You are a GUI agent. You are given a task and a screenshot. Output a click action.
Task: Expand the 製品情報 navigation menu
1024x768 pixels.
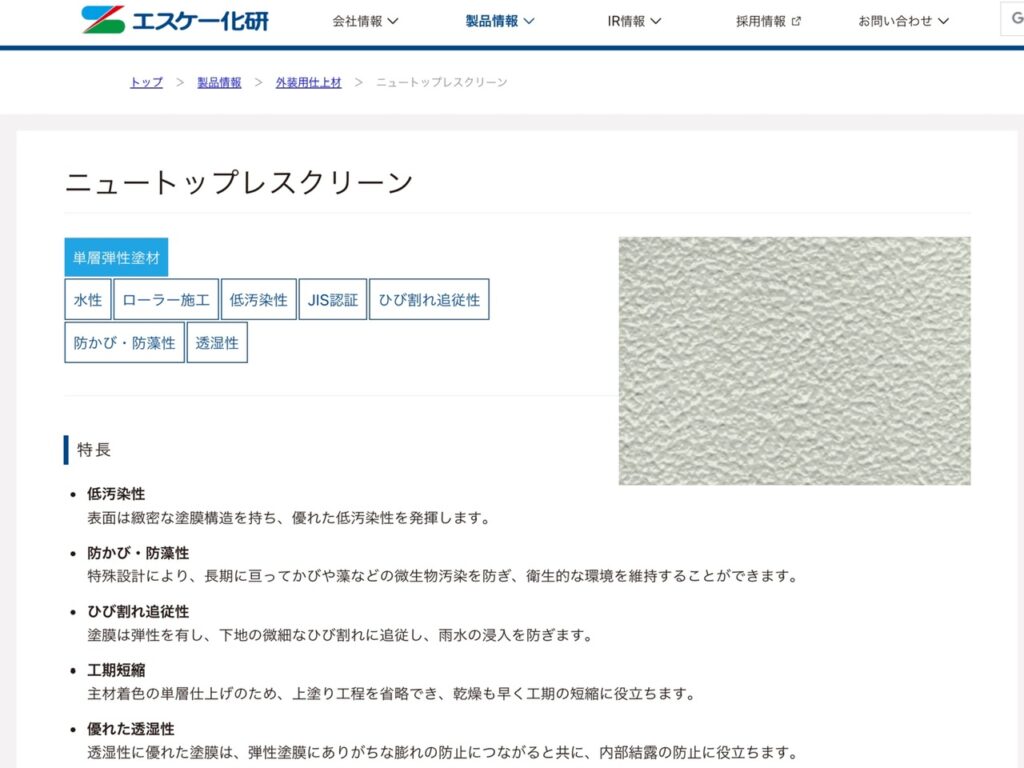(500, 21)
